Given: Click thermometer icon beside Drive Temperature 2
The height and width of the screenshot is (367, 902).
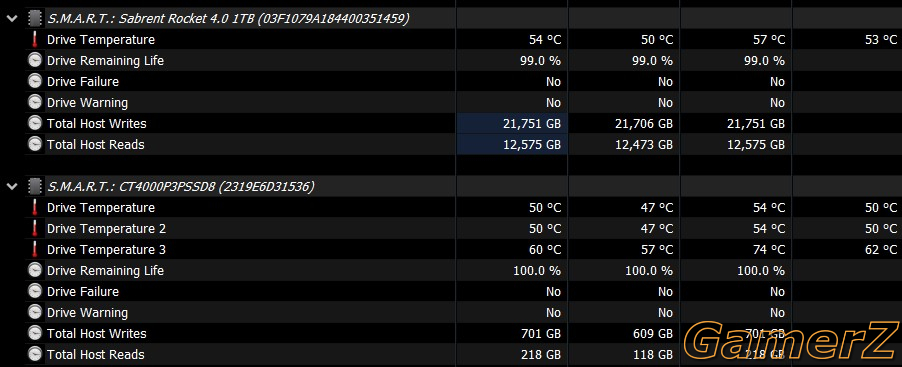Looking at the screenshot, I should coord(35,228).
